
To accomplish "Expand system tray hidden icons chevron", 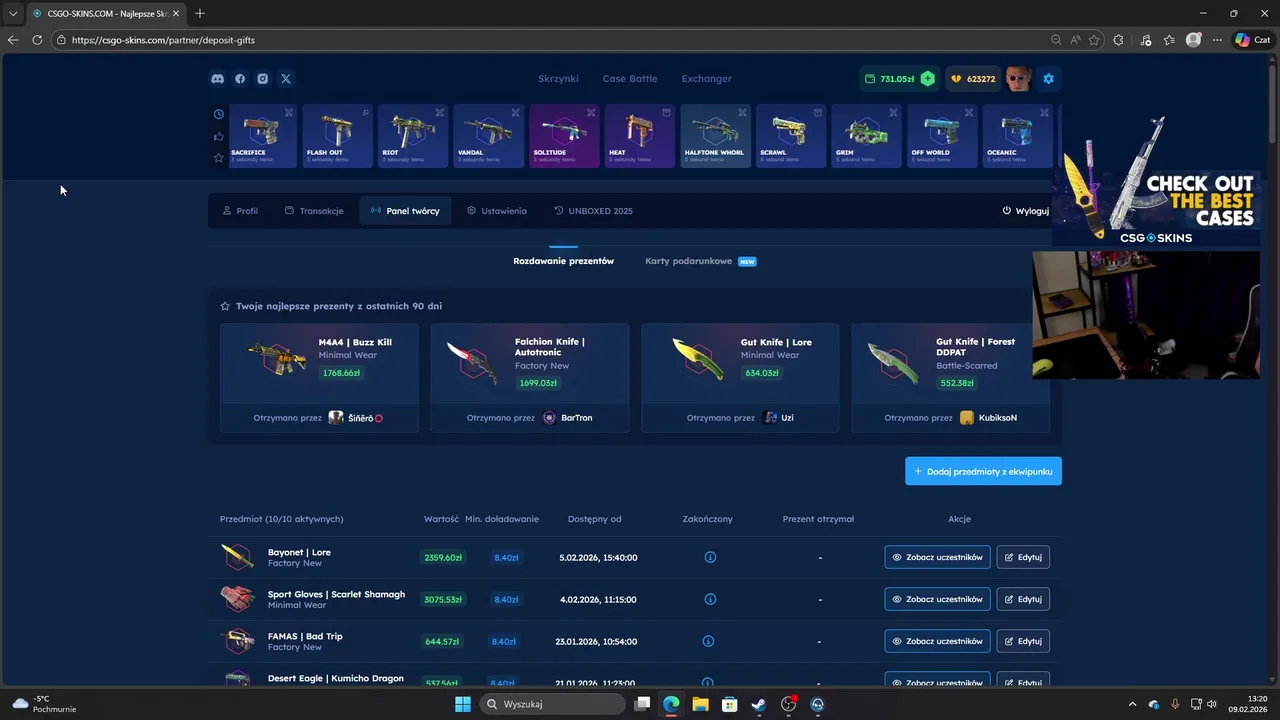I will (x=1132, y=704).
